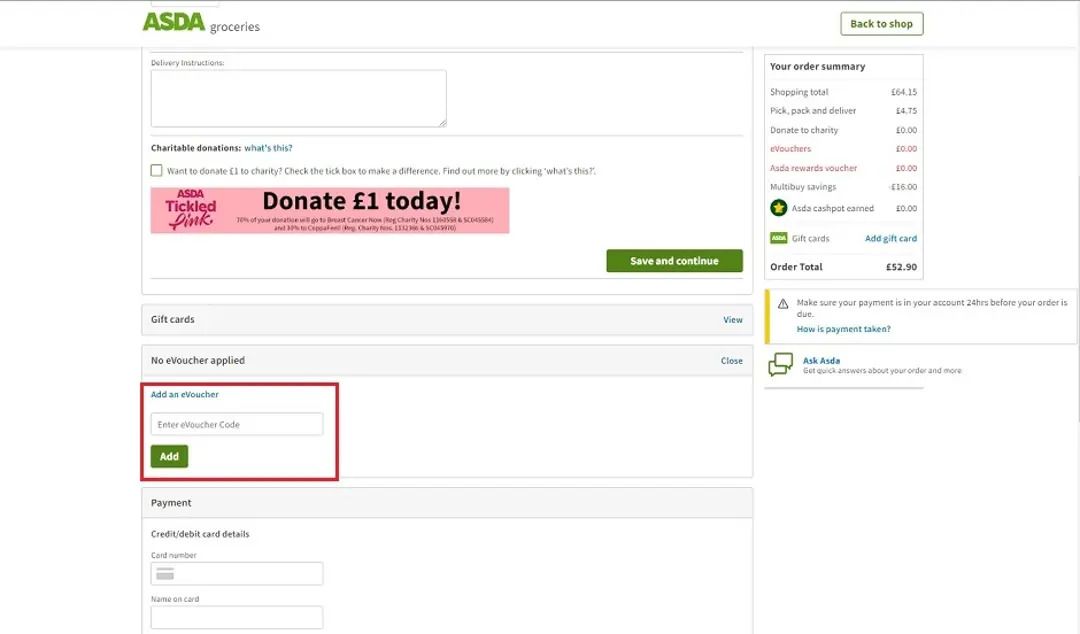Image resolution: width=1080 pixels, height=634 pixels.
Task: Click the Asda cashpot earned star icon
Action: (x=779, y=208)
